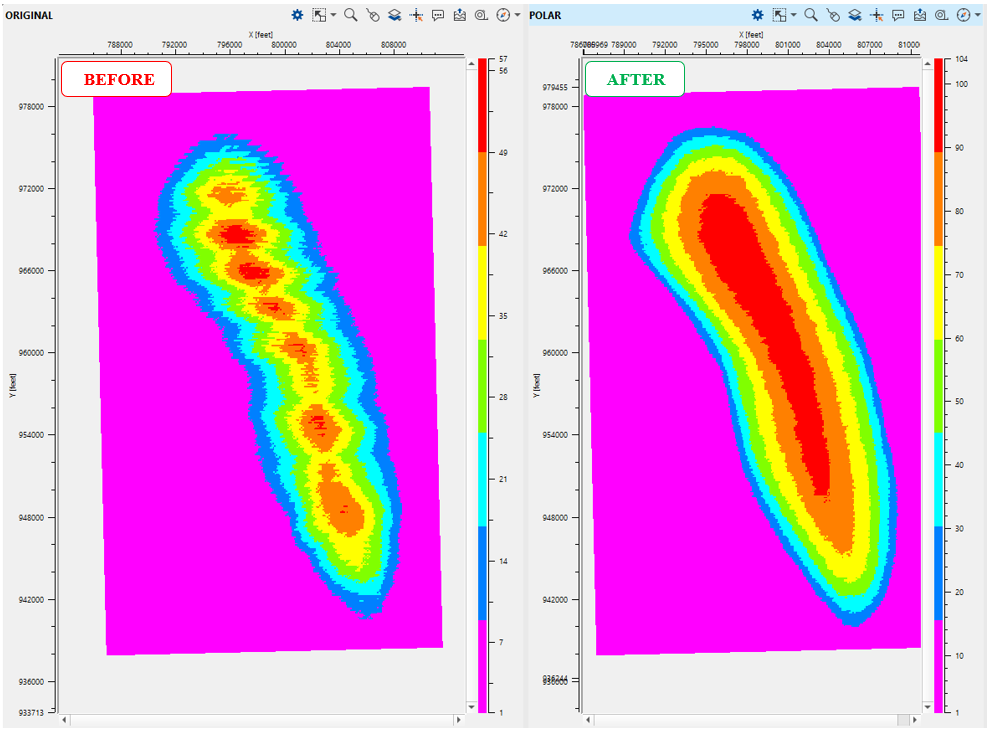
Task: Click left scroll arrow under ORIGINAL map
Action: pos(64,719)
